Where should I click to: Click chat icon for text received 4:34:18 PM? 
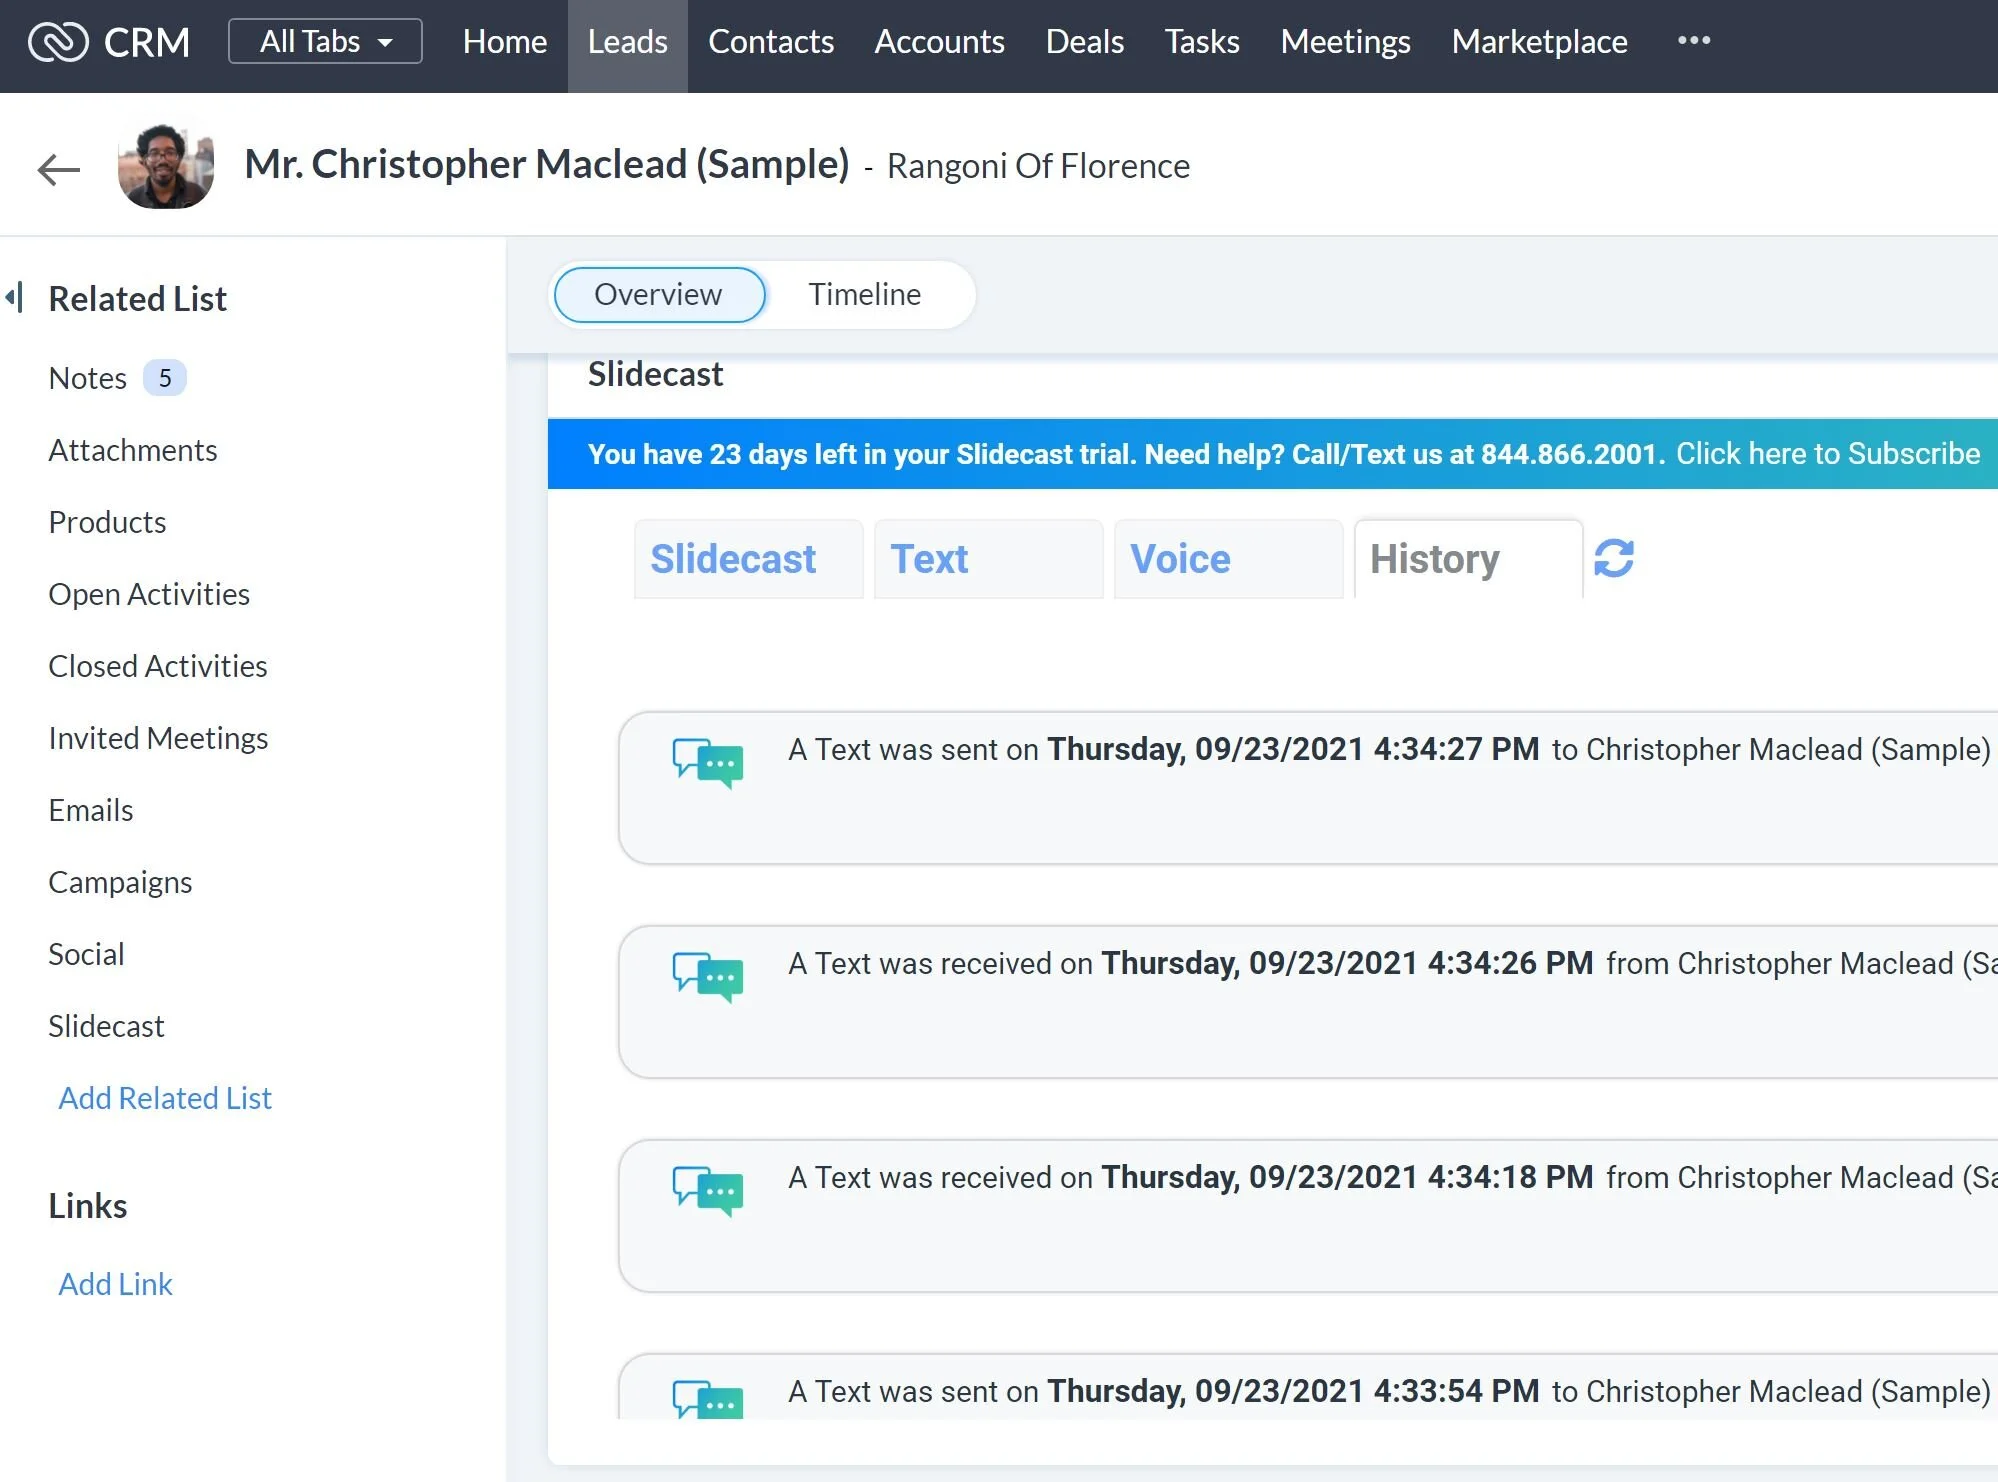click(x=708, y=1191)
